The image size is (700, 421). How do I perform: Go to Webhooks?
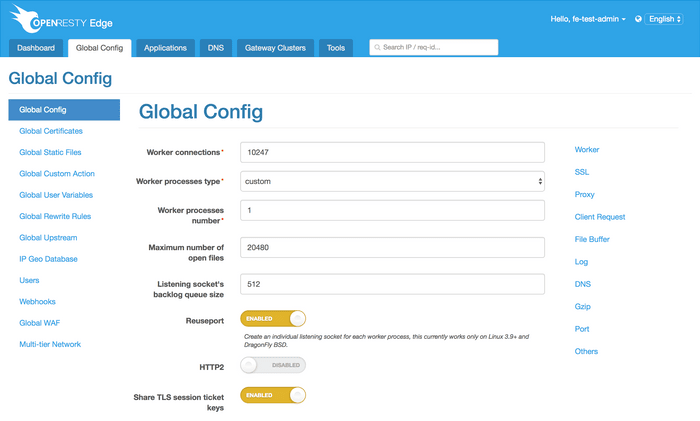coord(37,302)
